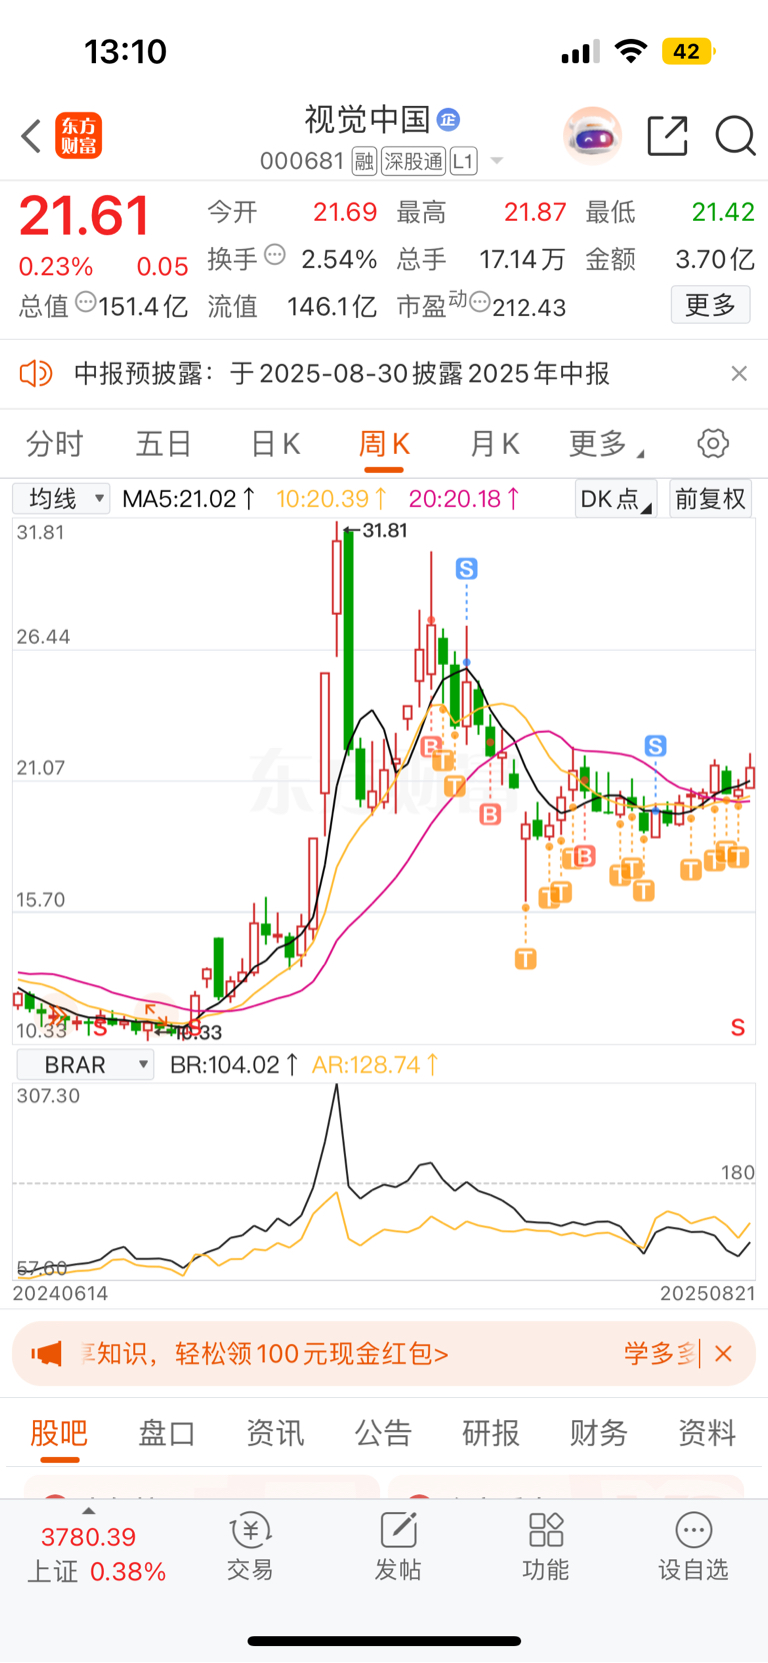Viewport: 768px width, 1663px height.
Task: Toggle the DK点 signal option
Action: tap(615, 498)
